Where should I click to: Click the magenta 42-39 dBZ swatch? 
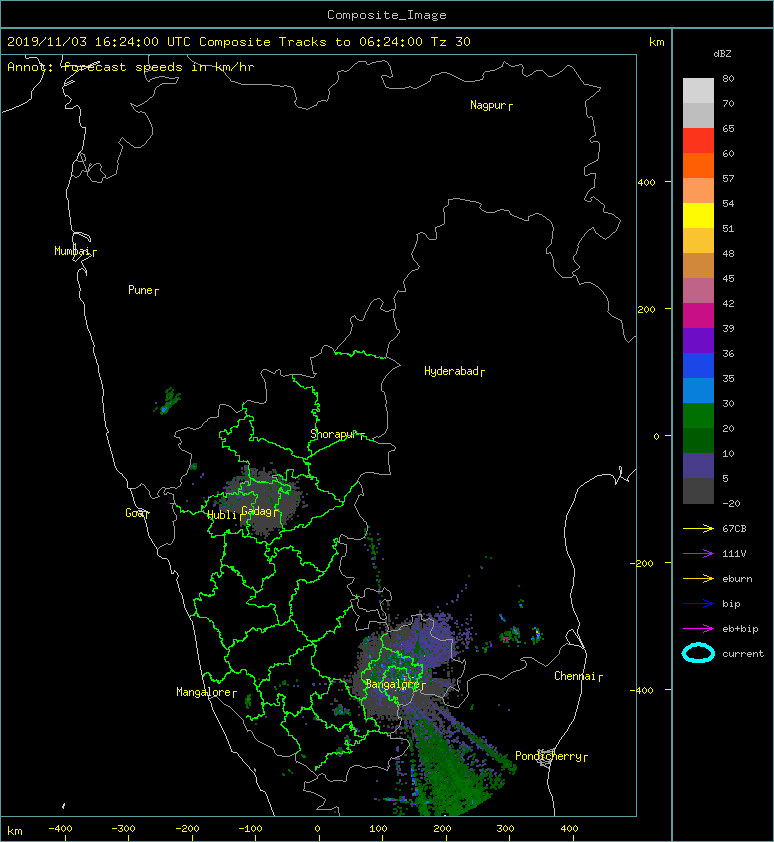pos(698,316)
